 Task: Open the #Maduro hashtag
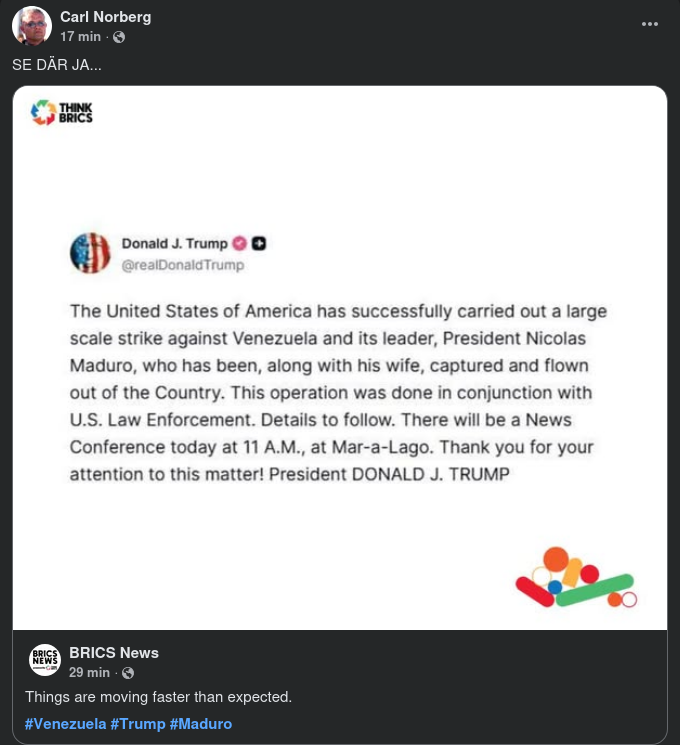(x=201, y=723)
